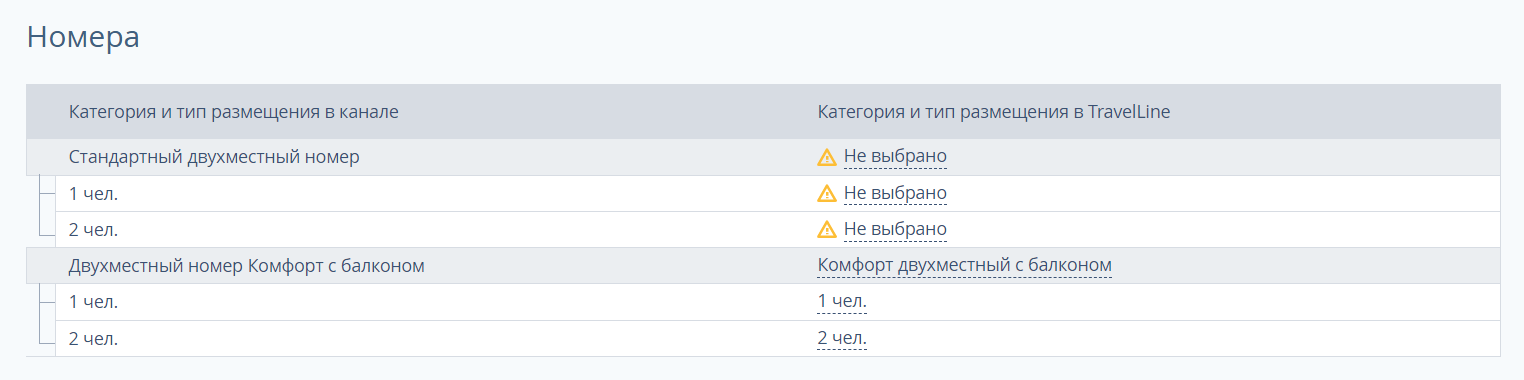Click warning icon for Стандартный 2 чел. row
The image size is (1524, 380).
coord(827,230)
